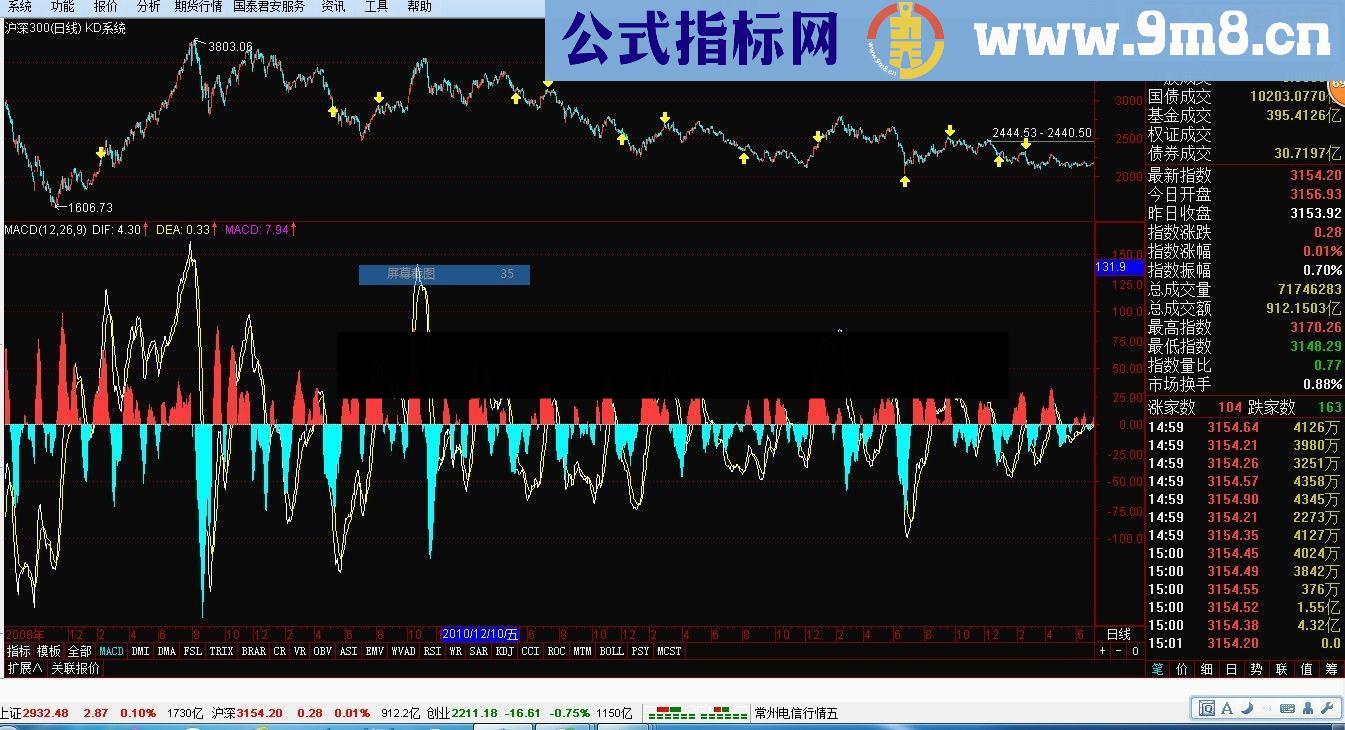Switch to the KDJ indicator tab
The width and height of the screenshot is (1345, 730).
click(504, 651)
